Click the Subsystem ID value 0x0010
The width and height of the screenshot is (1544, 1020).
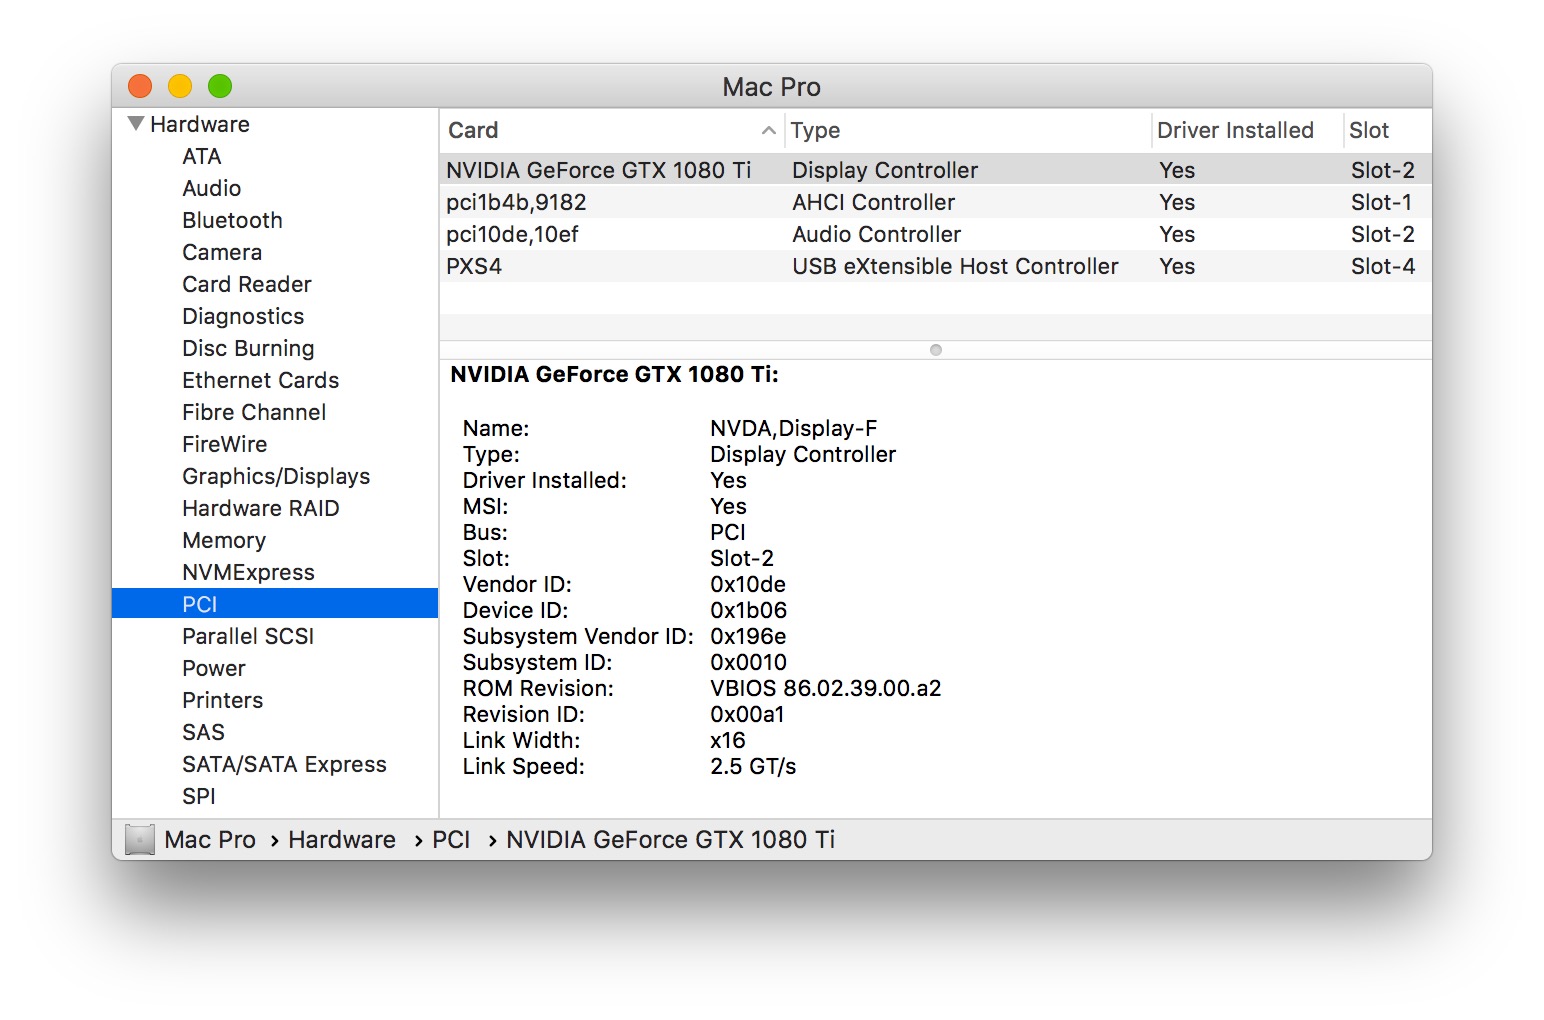click(748, 662)
